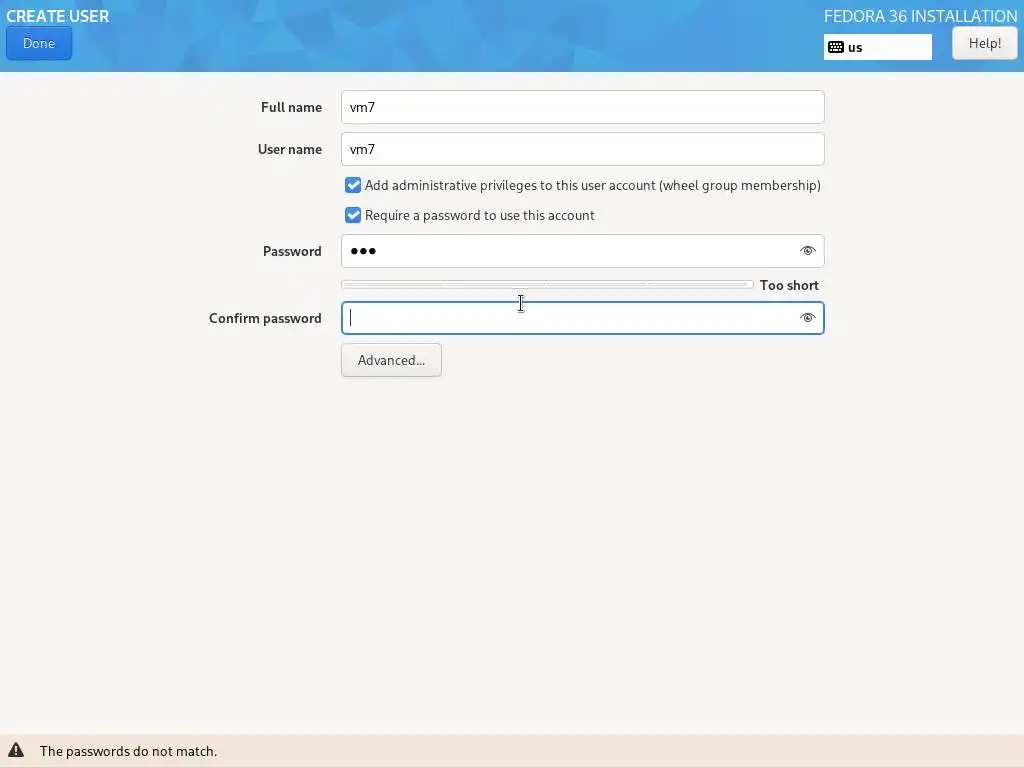The width and height of the screenshot is (1024, 768).
Task: Click the warning triangle icon in the status bar
Action: [x=16, y=750]
